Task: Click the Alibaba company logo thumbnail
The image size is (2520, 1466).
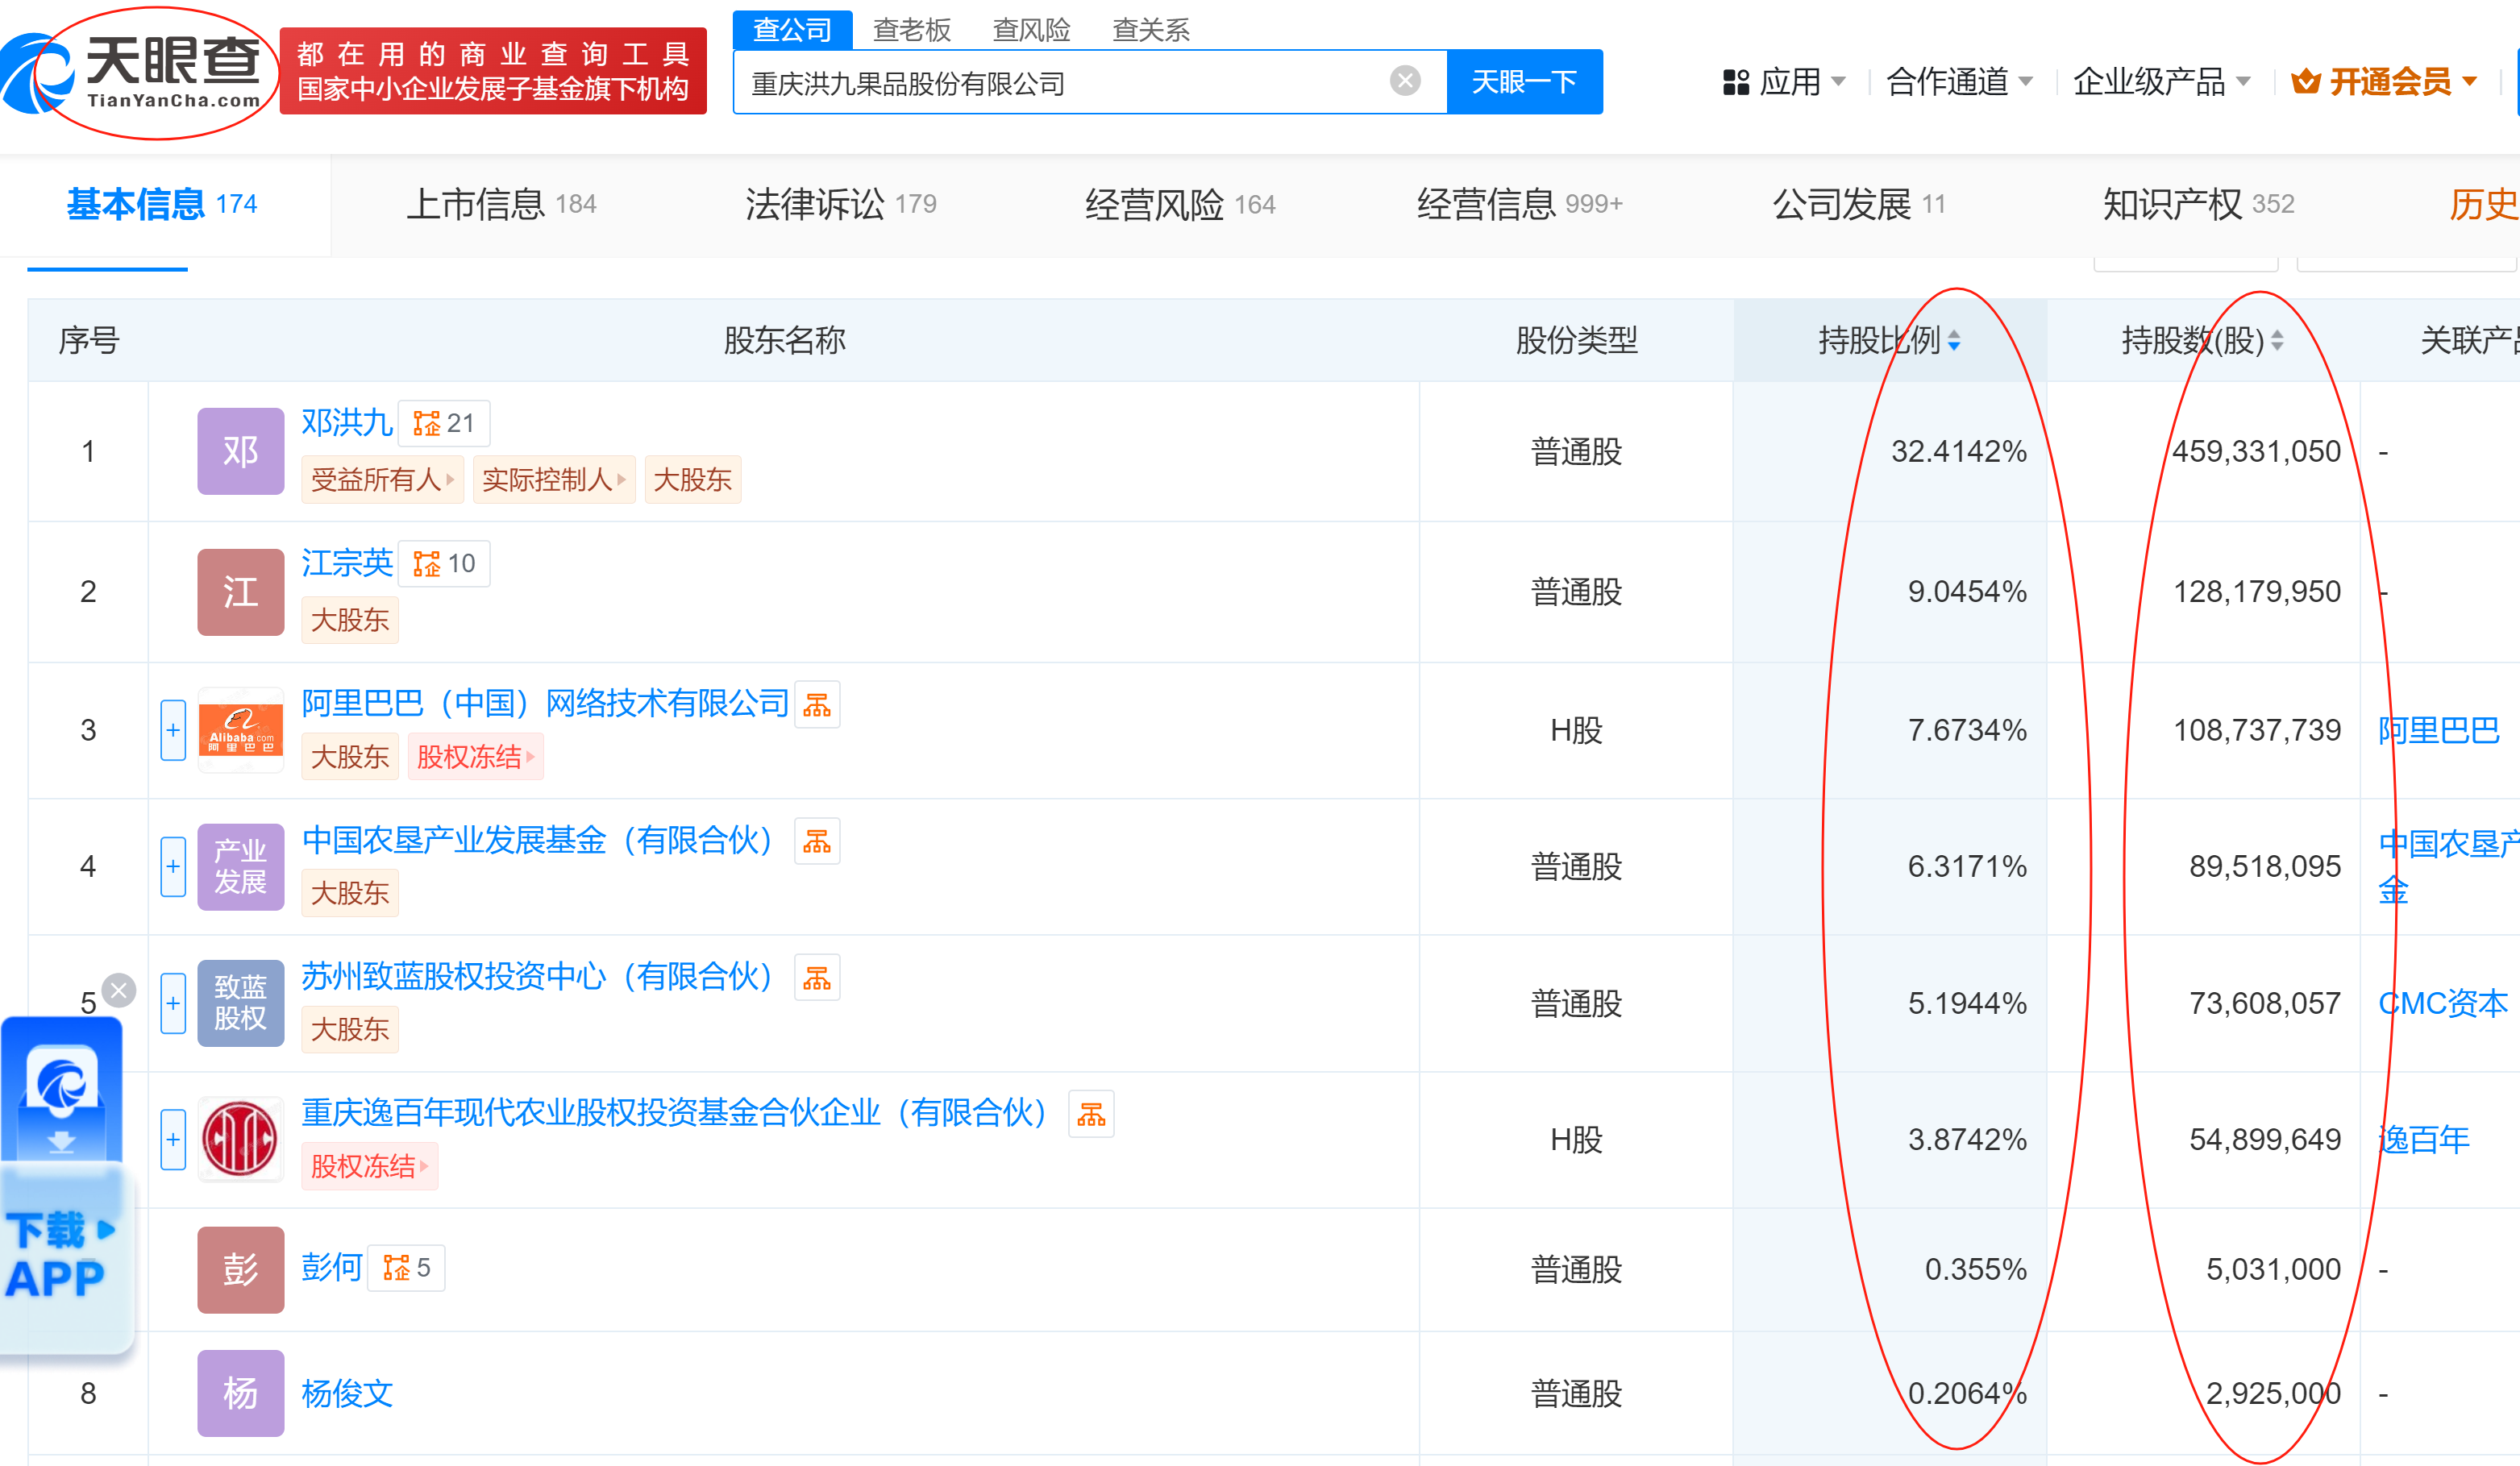Action: [x=240, y=730]
